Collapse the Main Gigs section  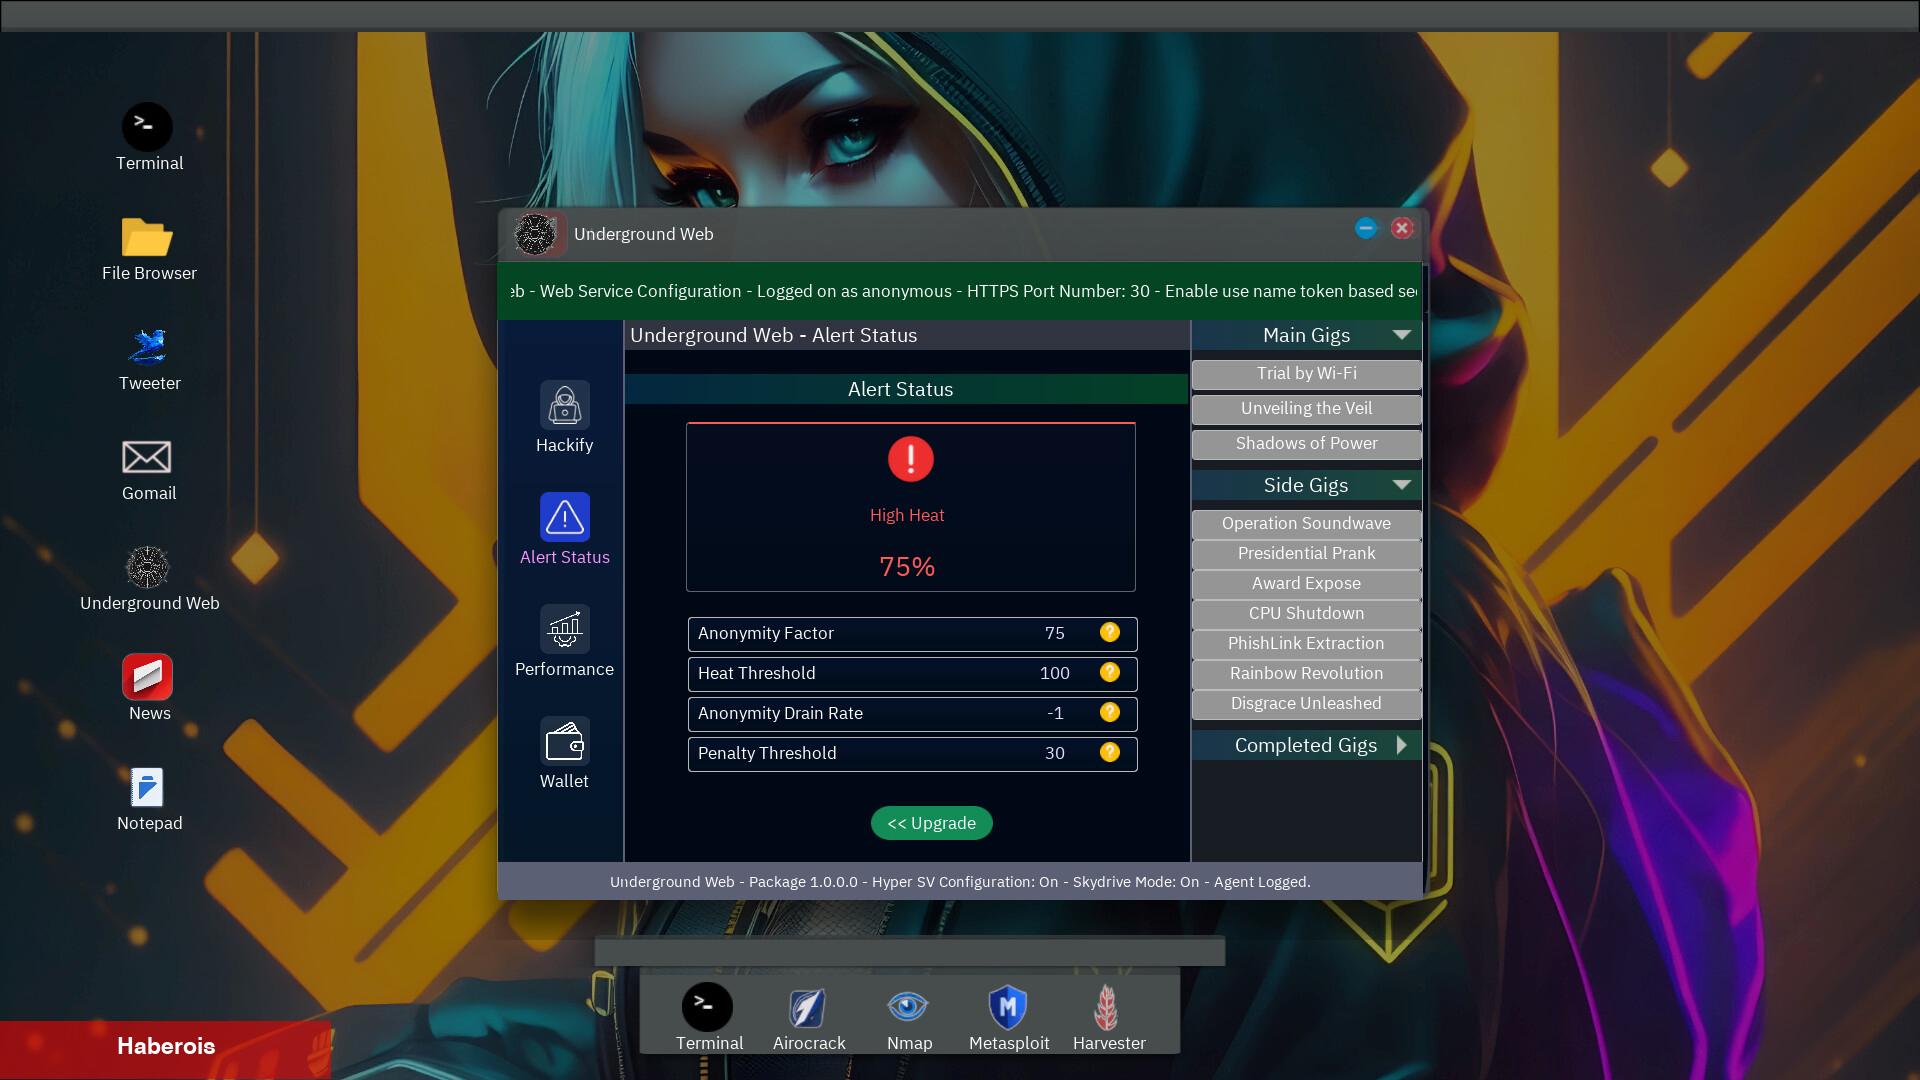(x=1401, y=335)
